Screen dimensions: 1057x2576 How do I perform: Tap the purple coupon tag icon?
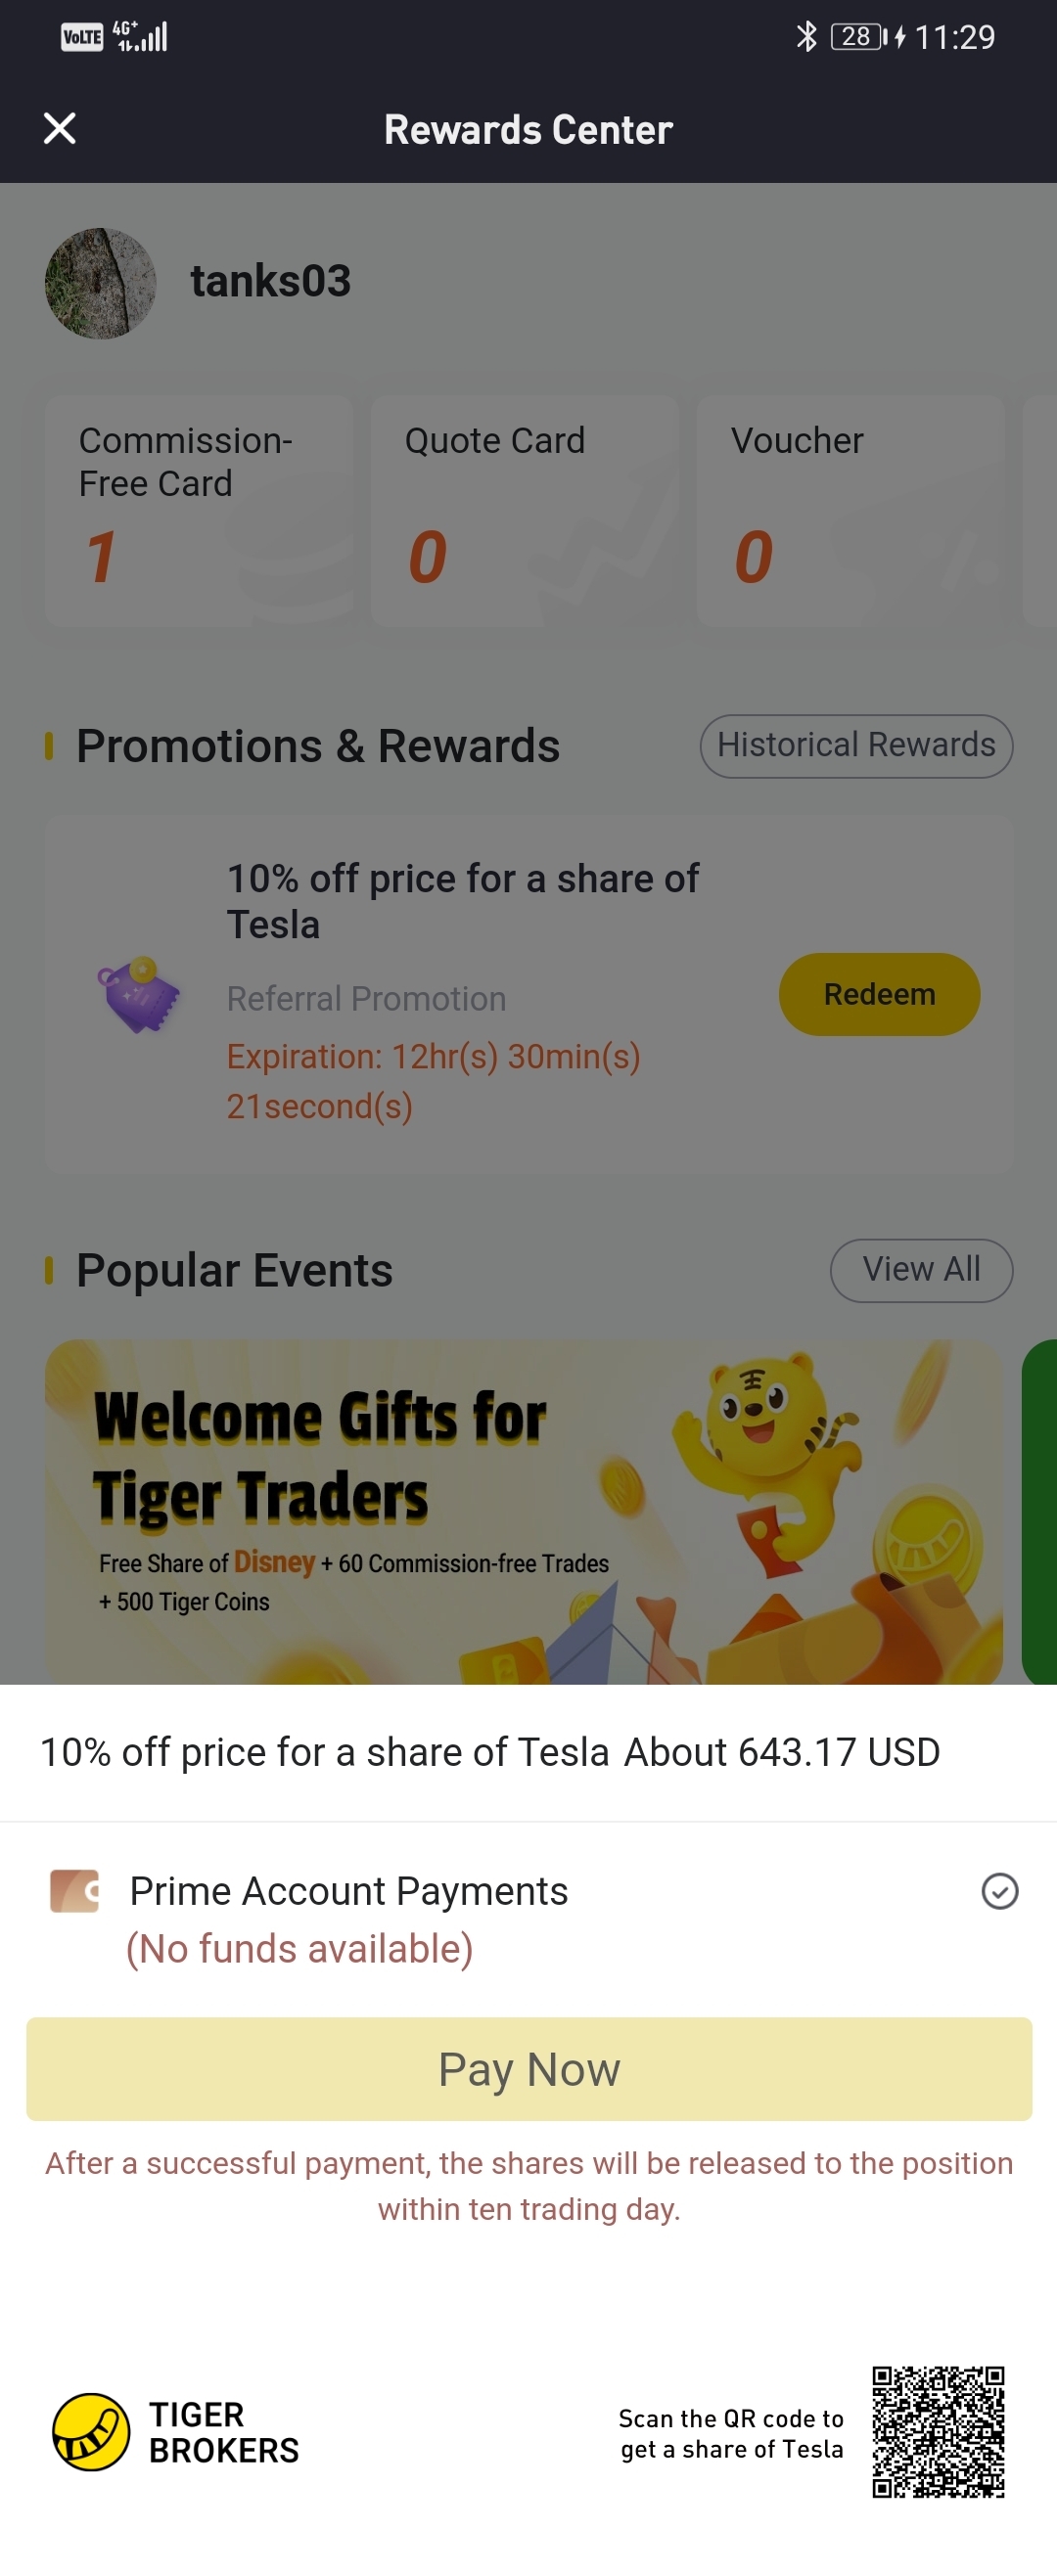pos(139,994)
